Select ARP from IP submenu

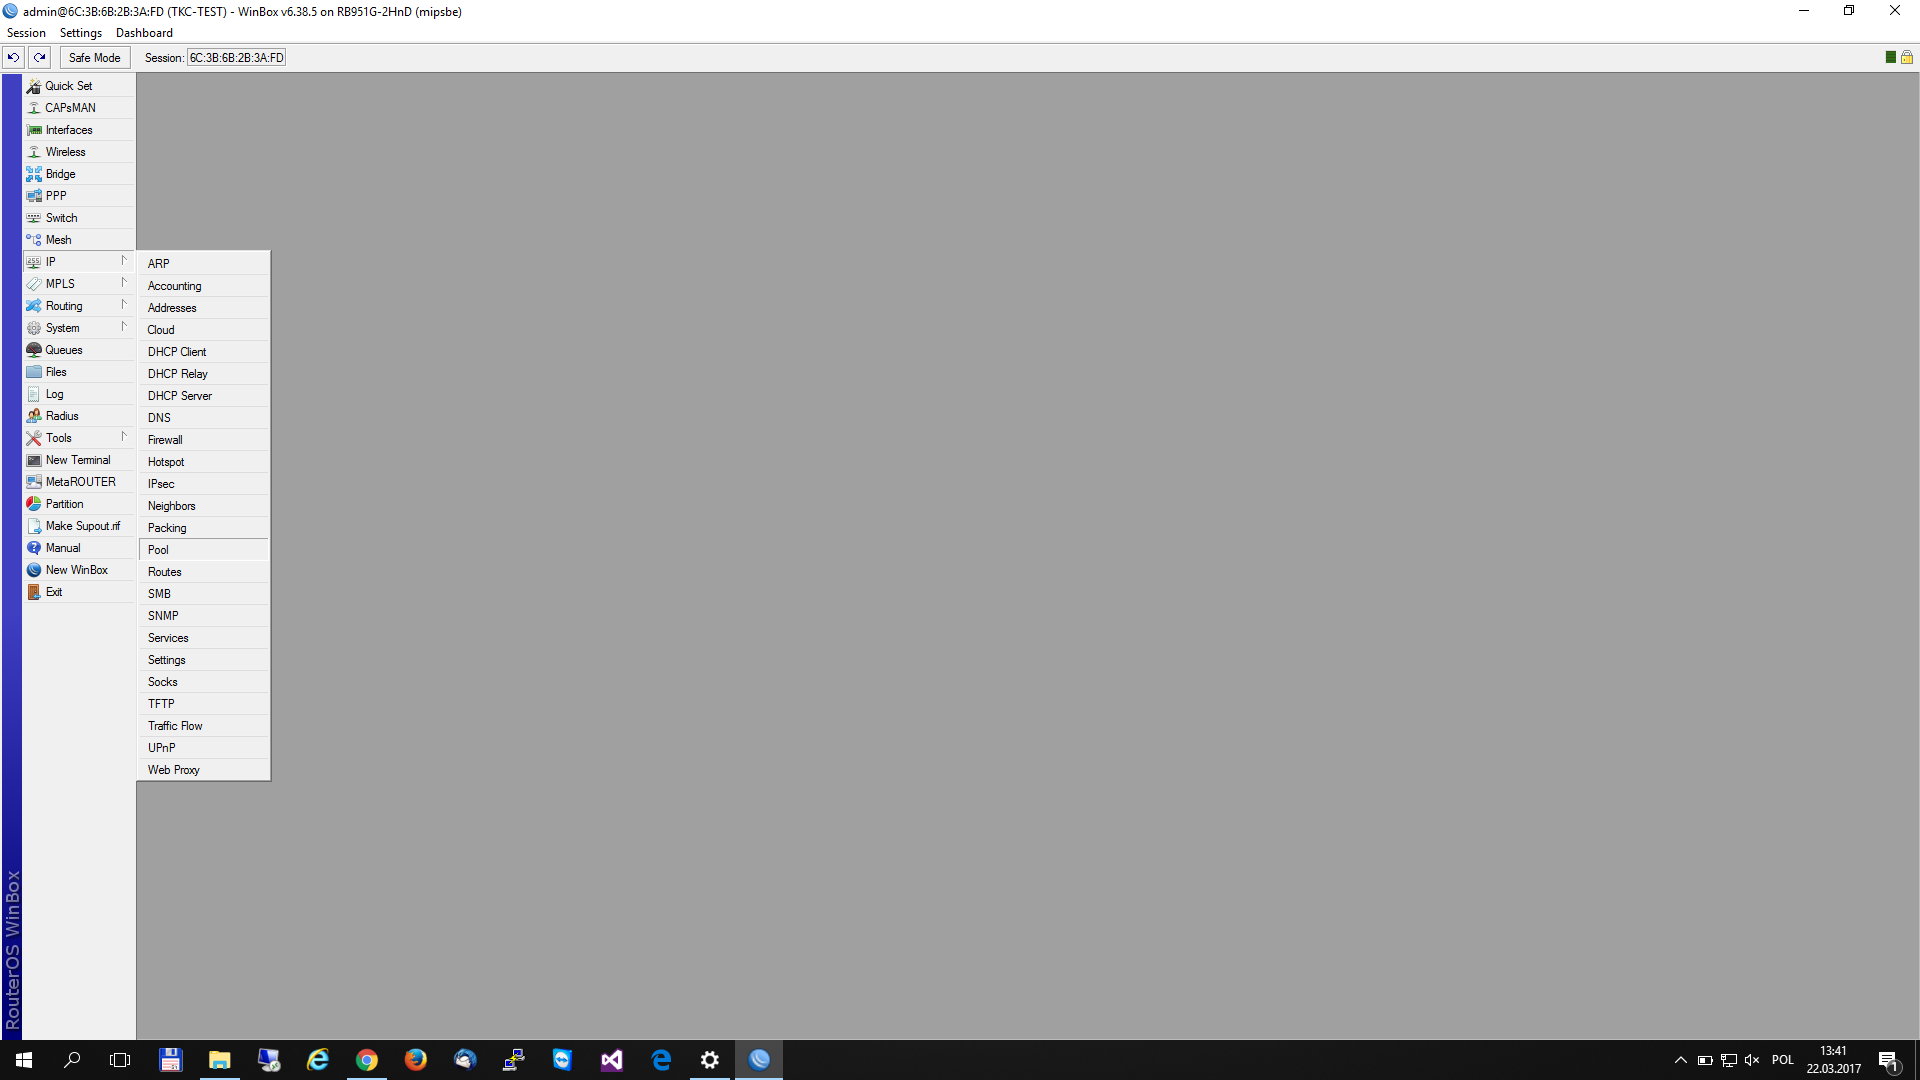tap(204, 264)
